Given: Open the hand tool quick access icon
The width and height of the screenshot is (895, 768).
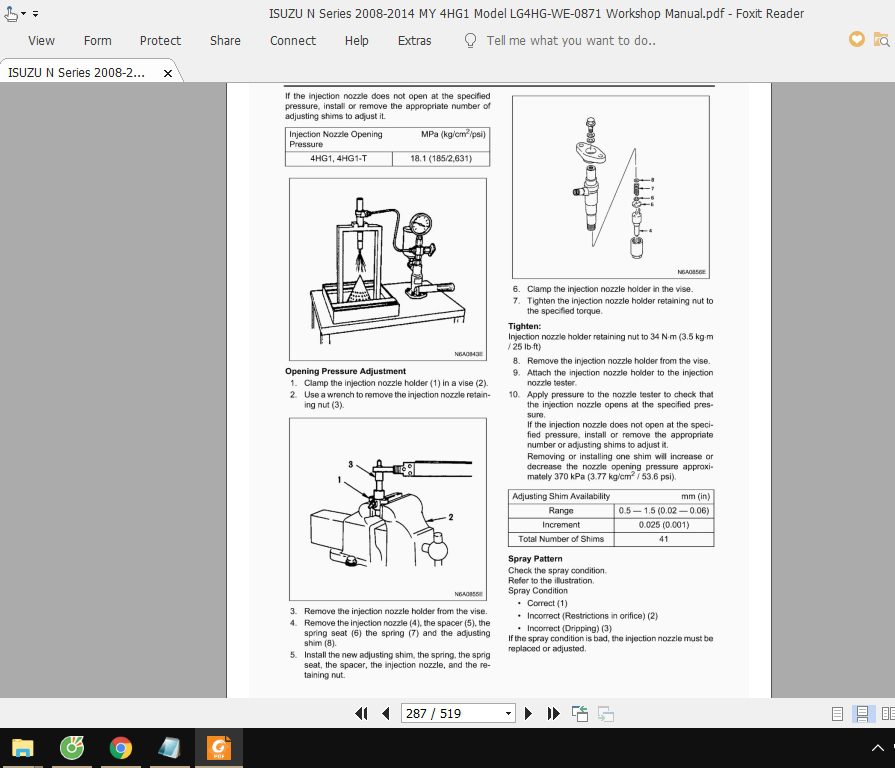Looking at the screenshot, I should (x=11, y=13).
